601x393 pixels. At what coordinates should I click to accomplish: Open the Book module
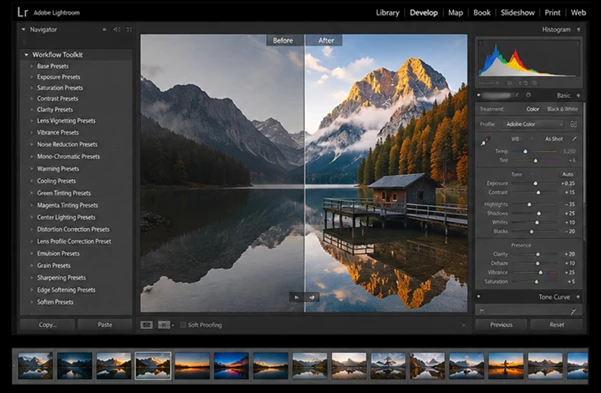tap(481, 13)
